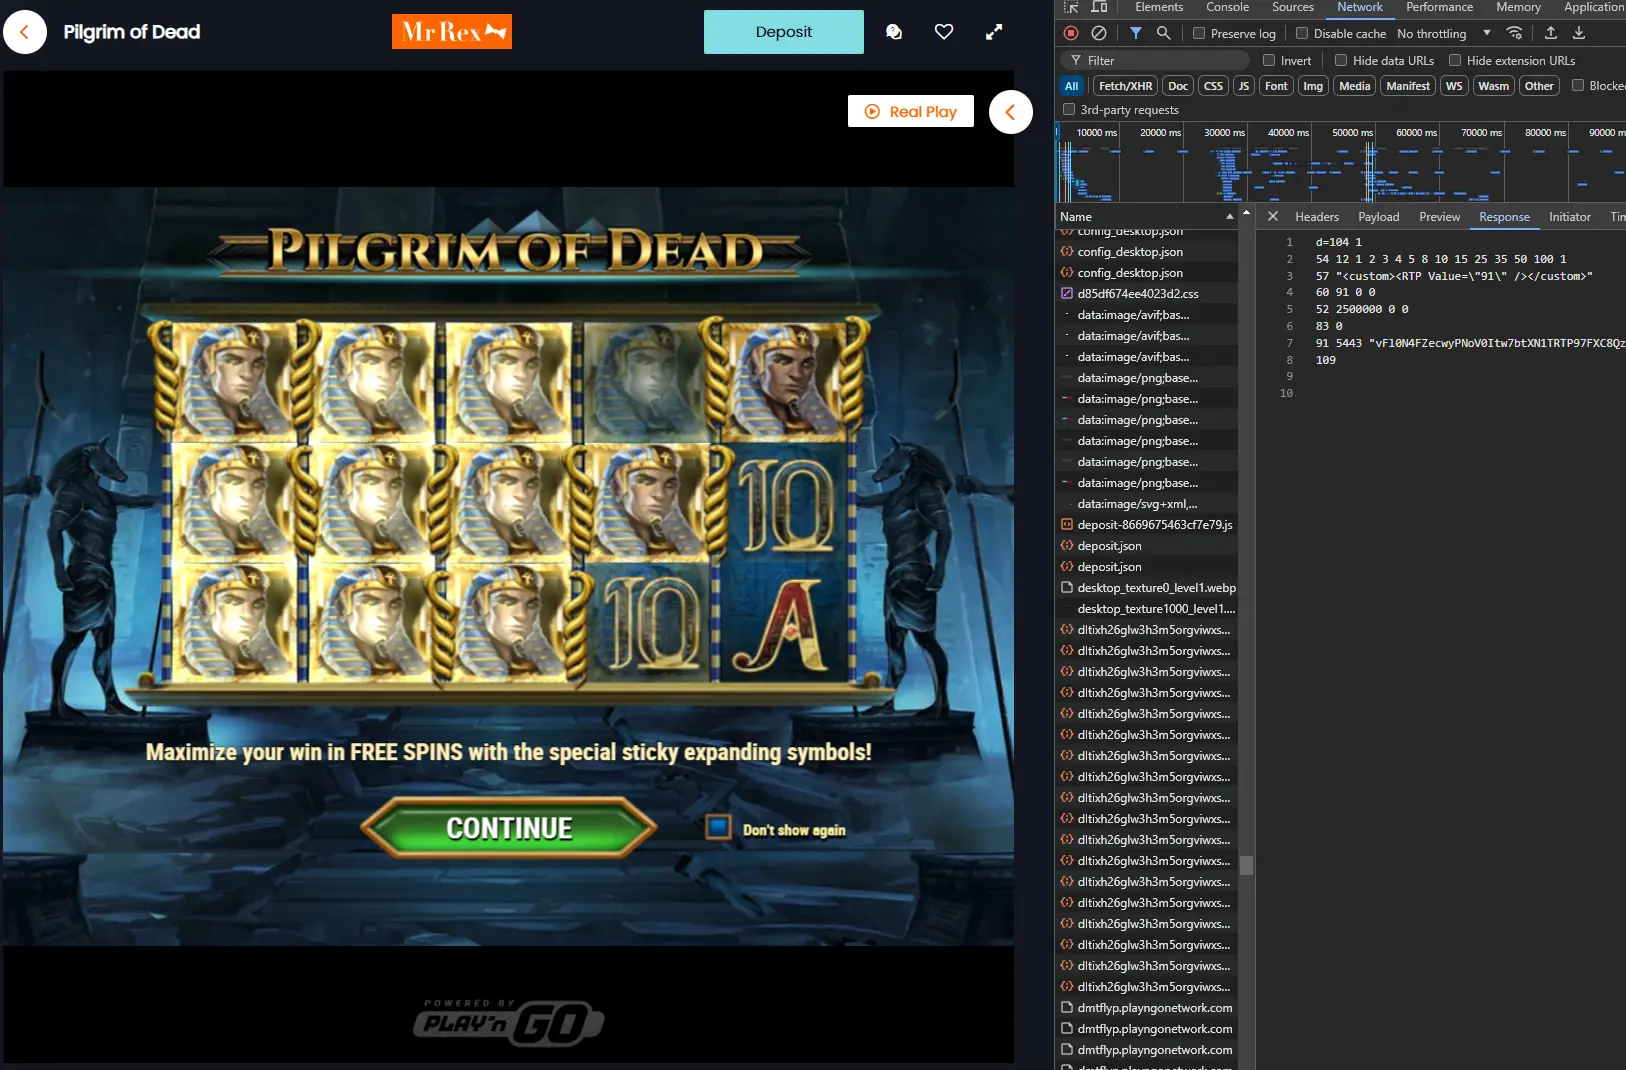Open the No throttling dropdown
Screen dimensions: 1626x1070
coord(1444,33)
